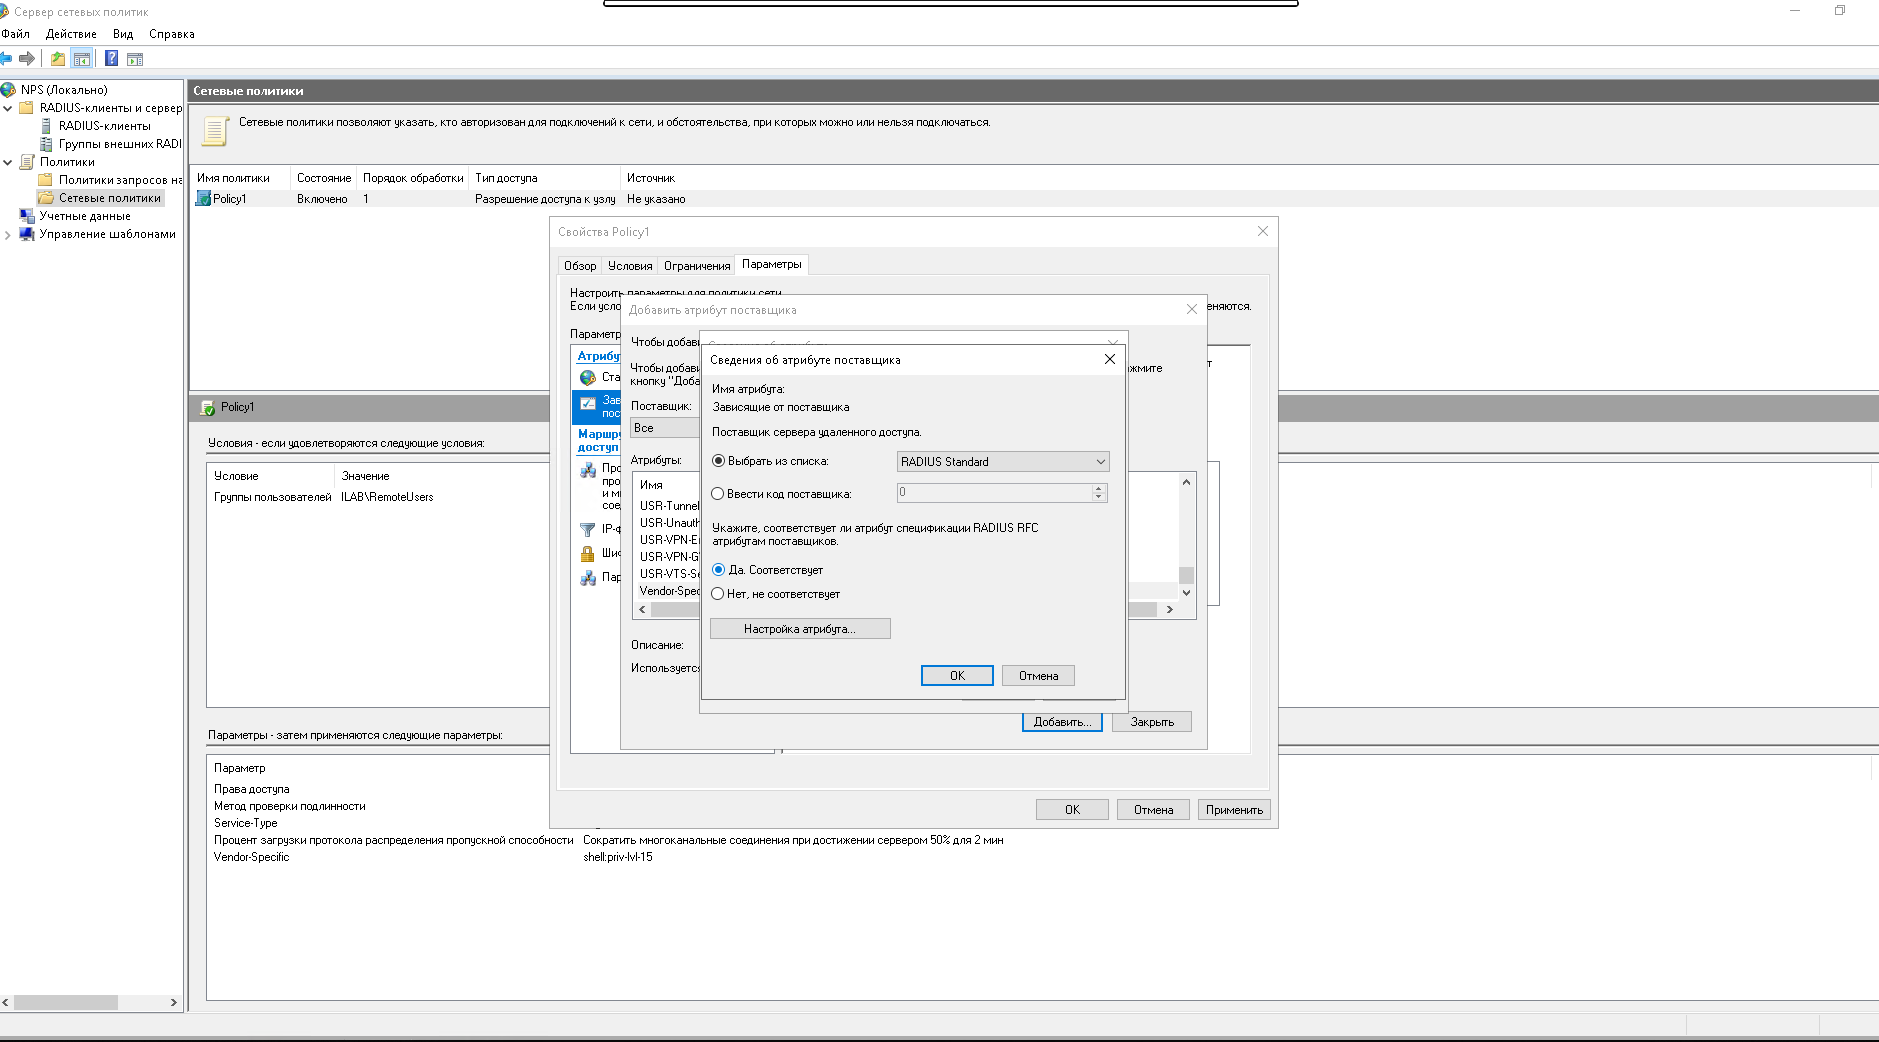Click Применить in the Policy1 properties window

coord(1234,810)
